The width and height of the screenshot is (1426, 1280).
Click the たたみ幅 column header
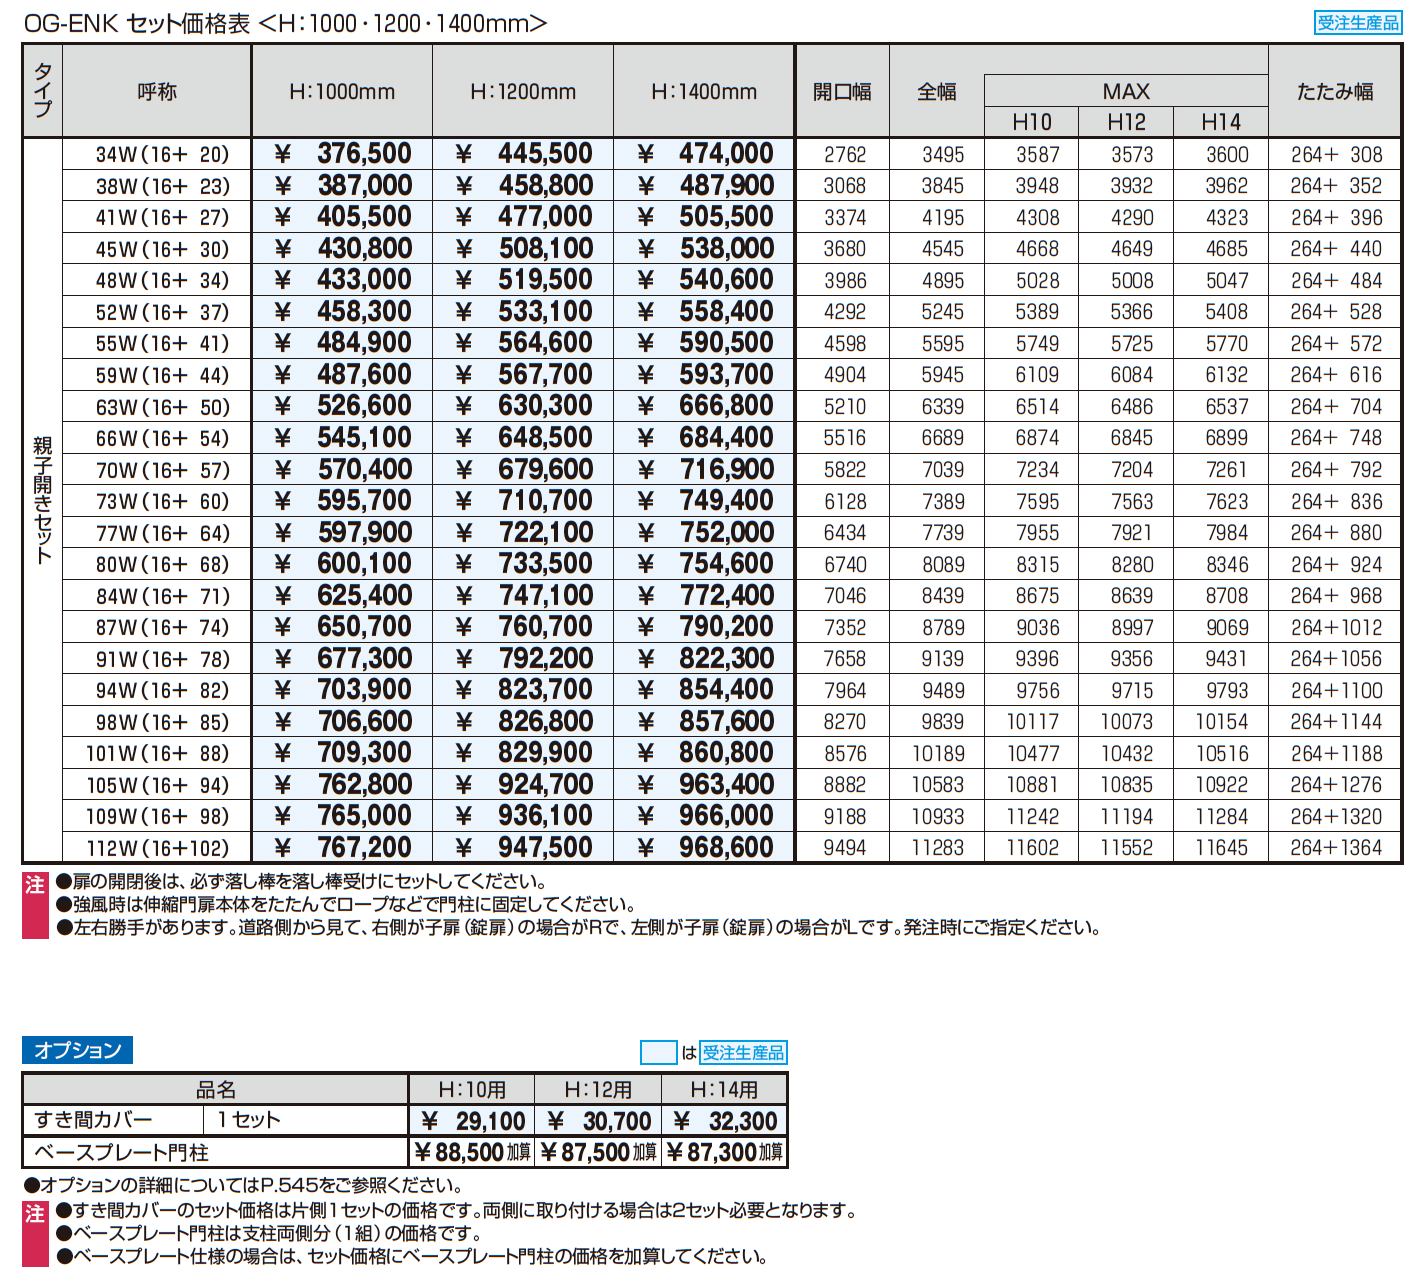point(1335,92)
